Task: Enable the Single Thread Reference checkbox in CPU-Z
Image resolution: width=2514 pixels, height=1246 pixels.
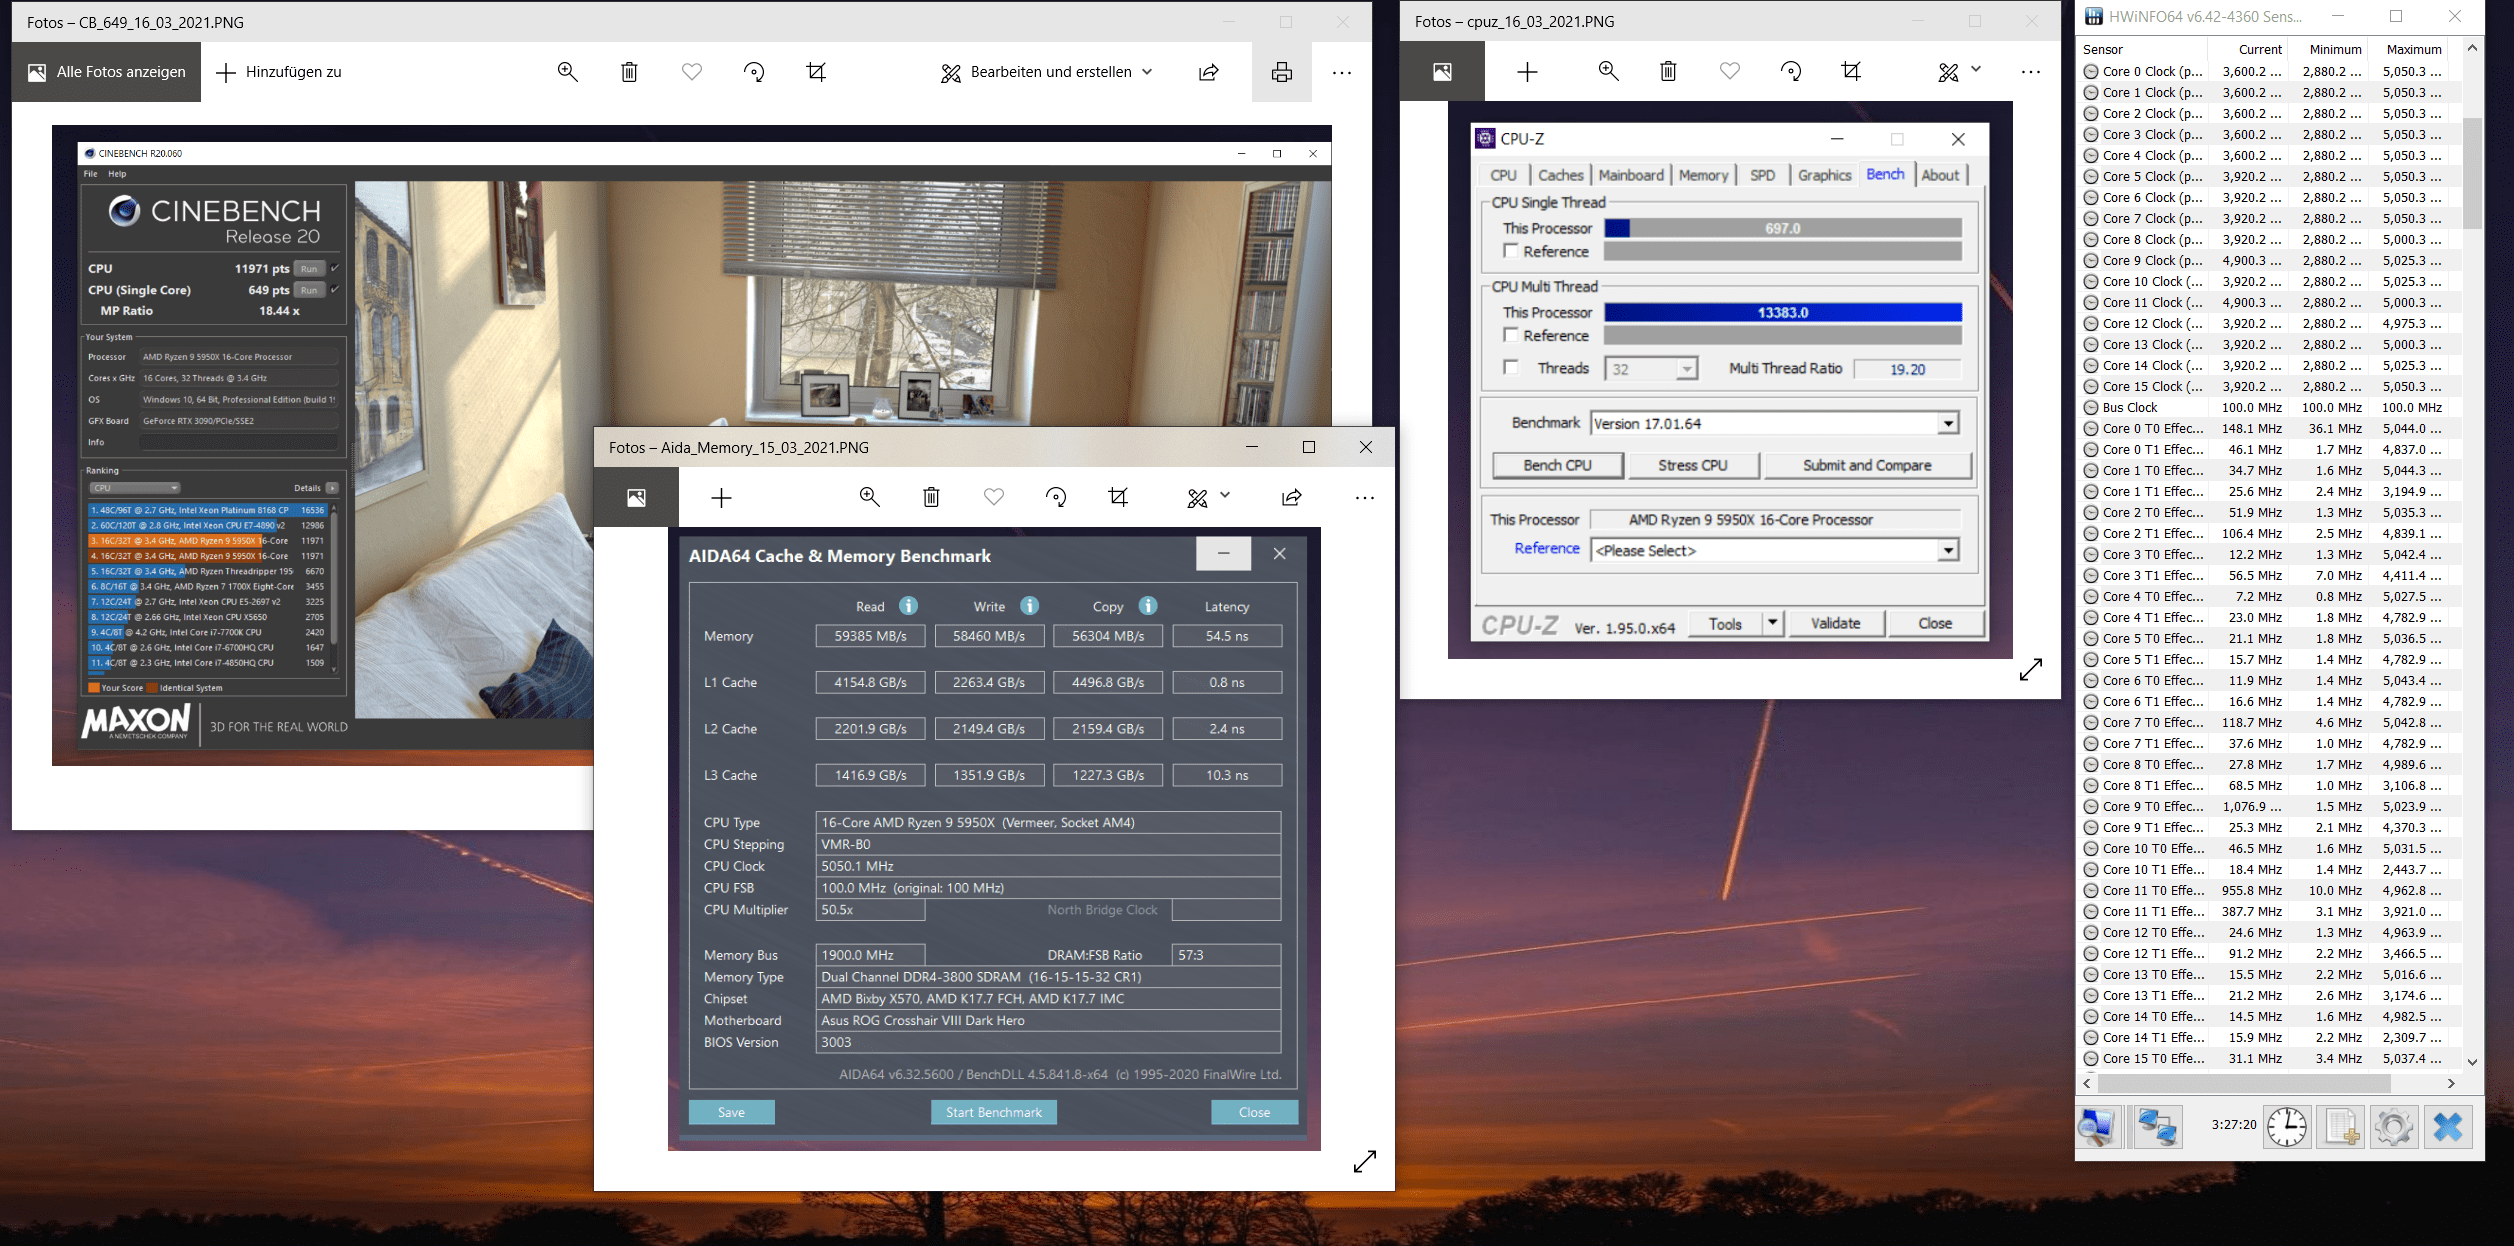Action: (x=1511, y=251)
